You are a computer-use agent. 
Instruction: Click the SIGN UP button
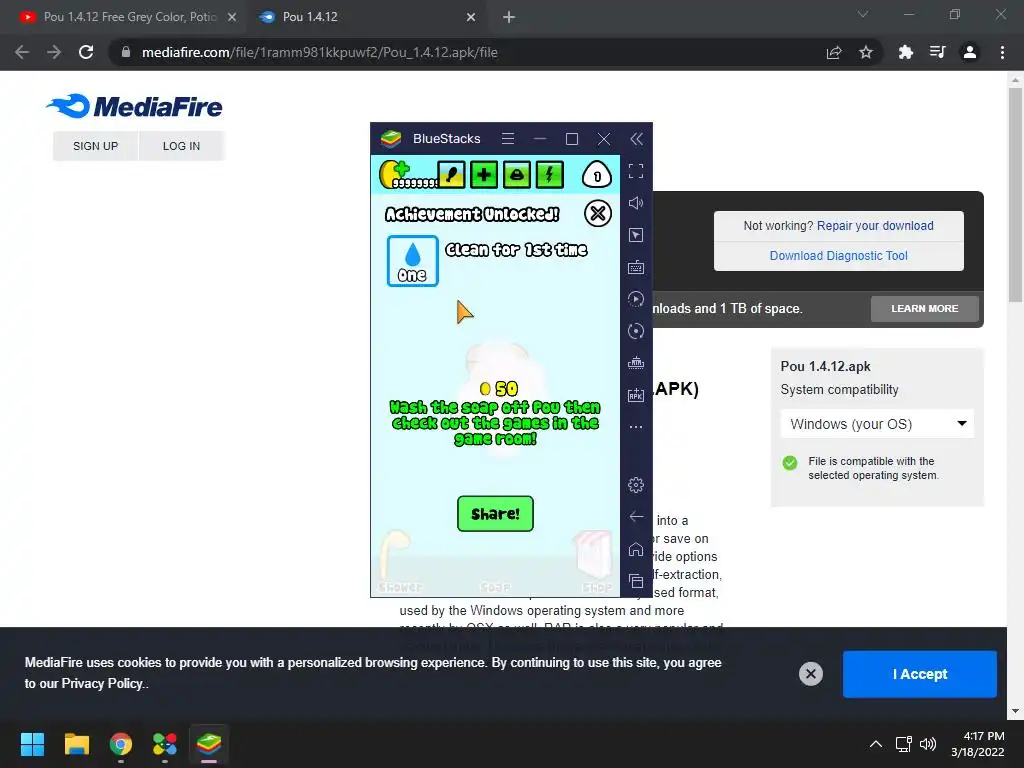coord(95,146)
